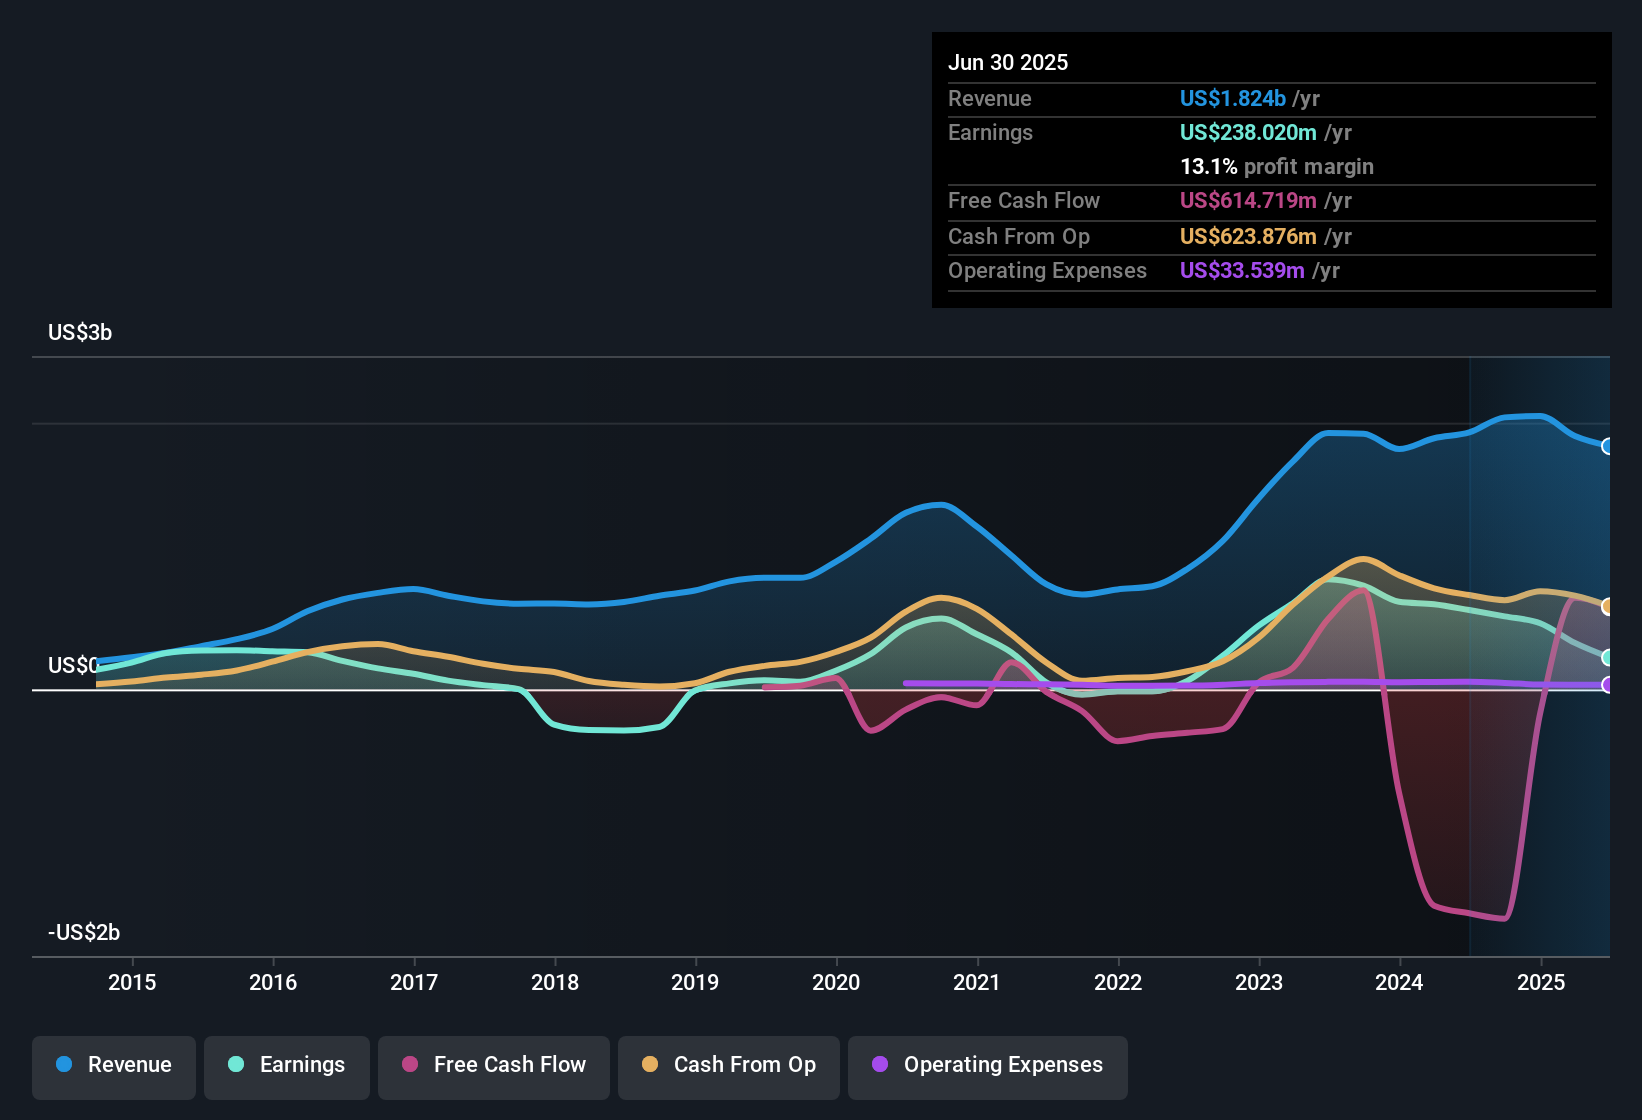1642x1120 pixels.
Task: Expand the Cash From Op legend item
Action: [728, 1065]
